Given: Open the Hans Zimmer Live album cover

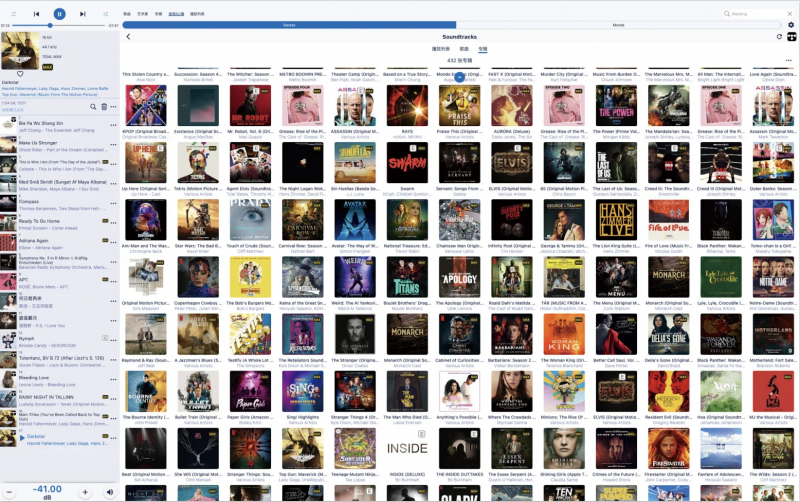Looking at the screenshot, I should pos(616,220).
